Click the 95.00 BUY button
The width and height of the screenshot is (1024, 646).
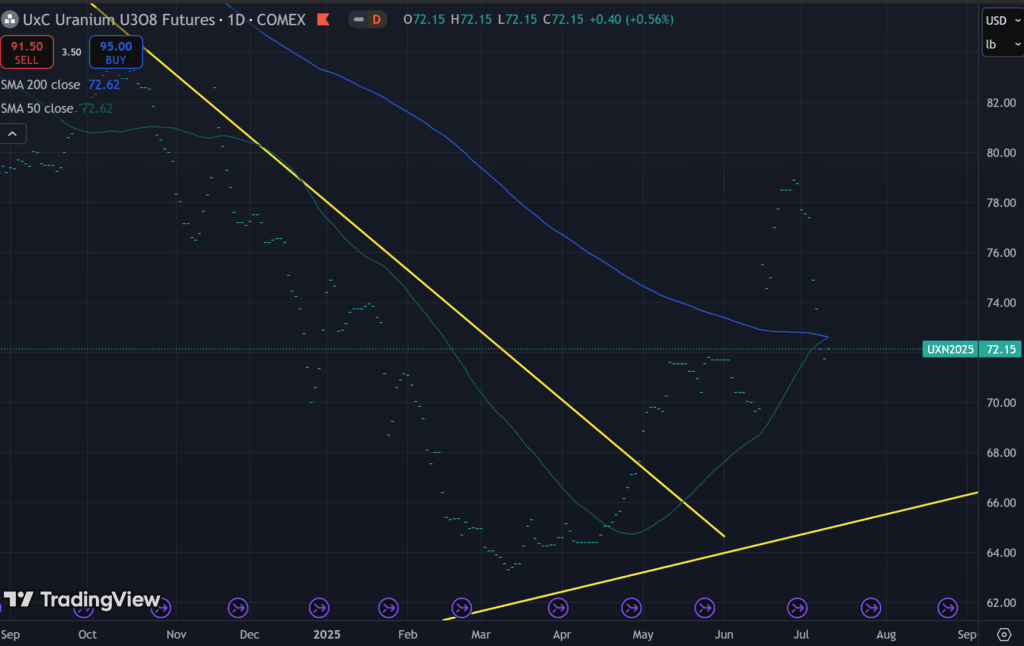point(116,52)
